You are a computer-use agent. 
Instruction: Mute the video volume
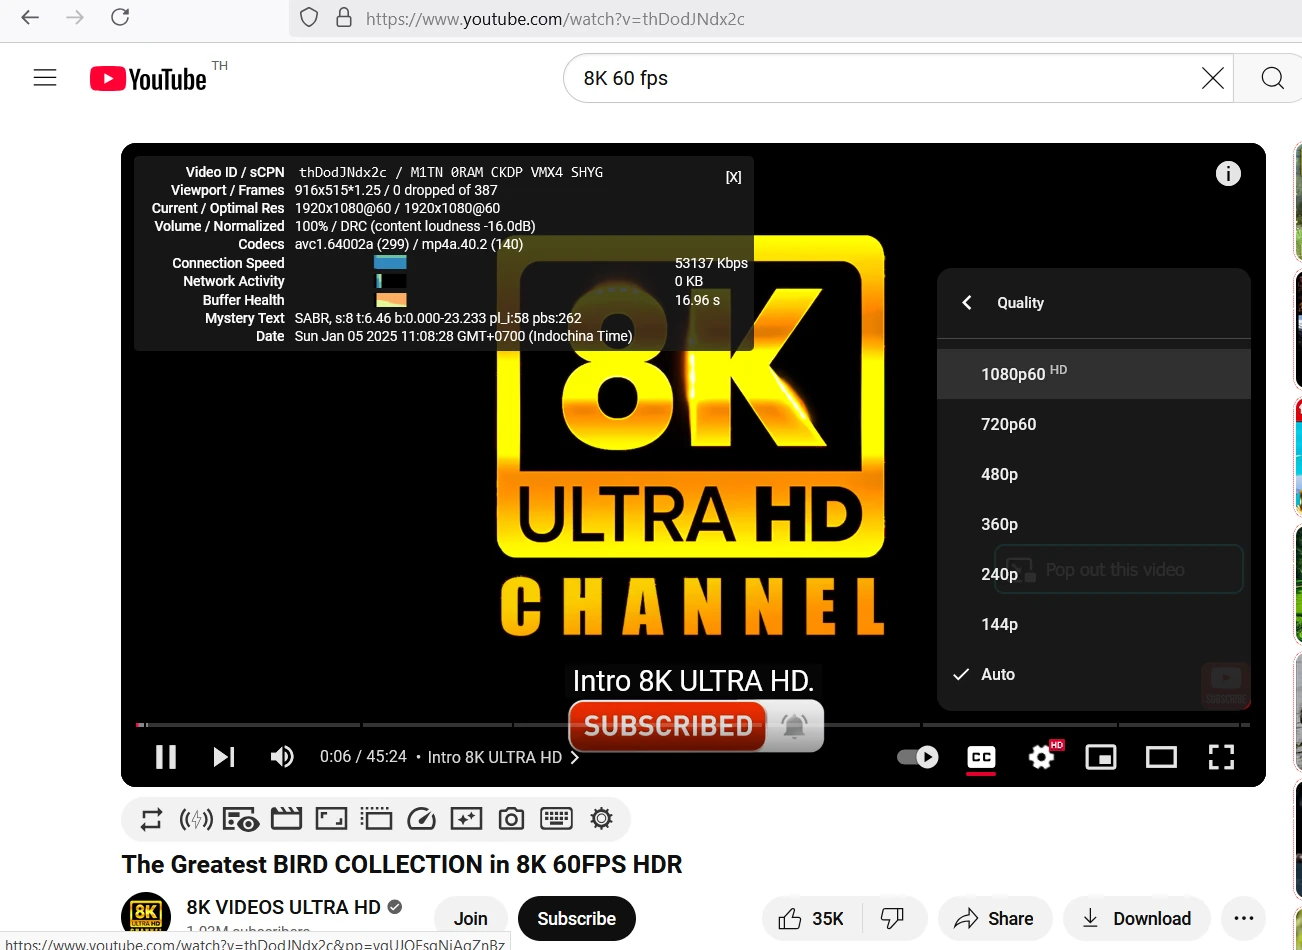(x=282, y=757)
